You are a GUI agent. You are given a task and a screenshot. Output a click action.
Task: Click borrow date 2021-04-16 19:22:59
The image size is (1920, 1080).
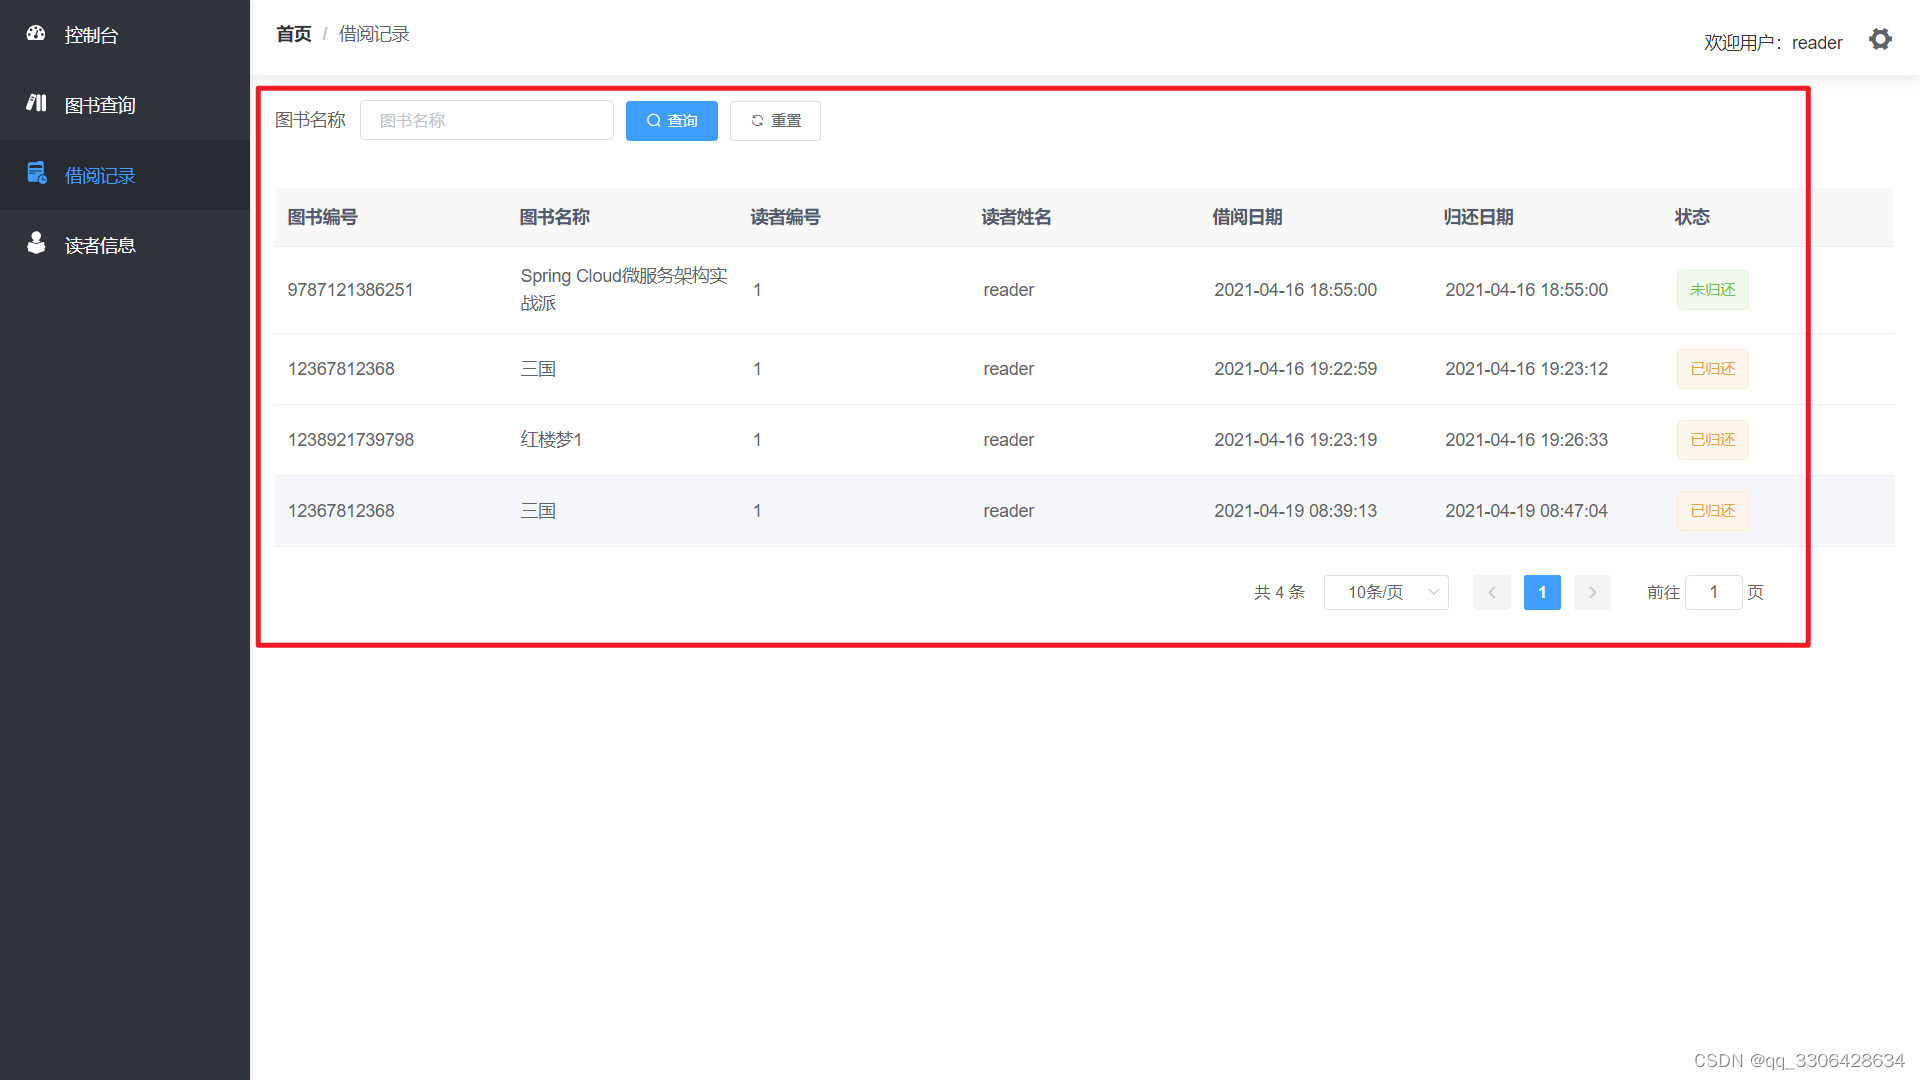click(x=1296, y=369)
